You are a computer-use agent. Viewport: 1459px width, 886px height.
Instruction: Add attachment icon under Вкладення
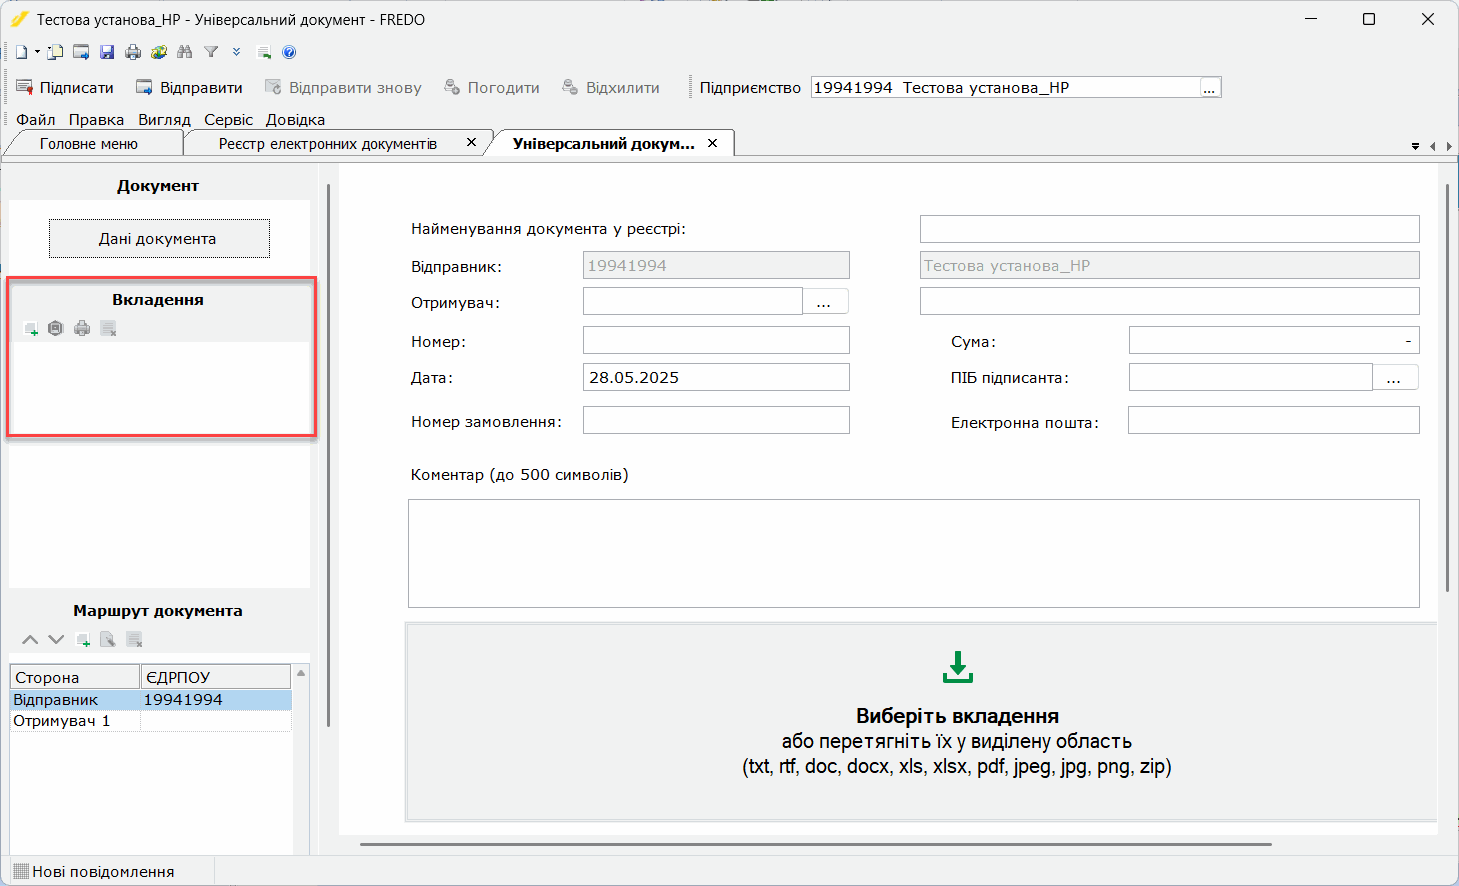31,328
